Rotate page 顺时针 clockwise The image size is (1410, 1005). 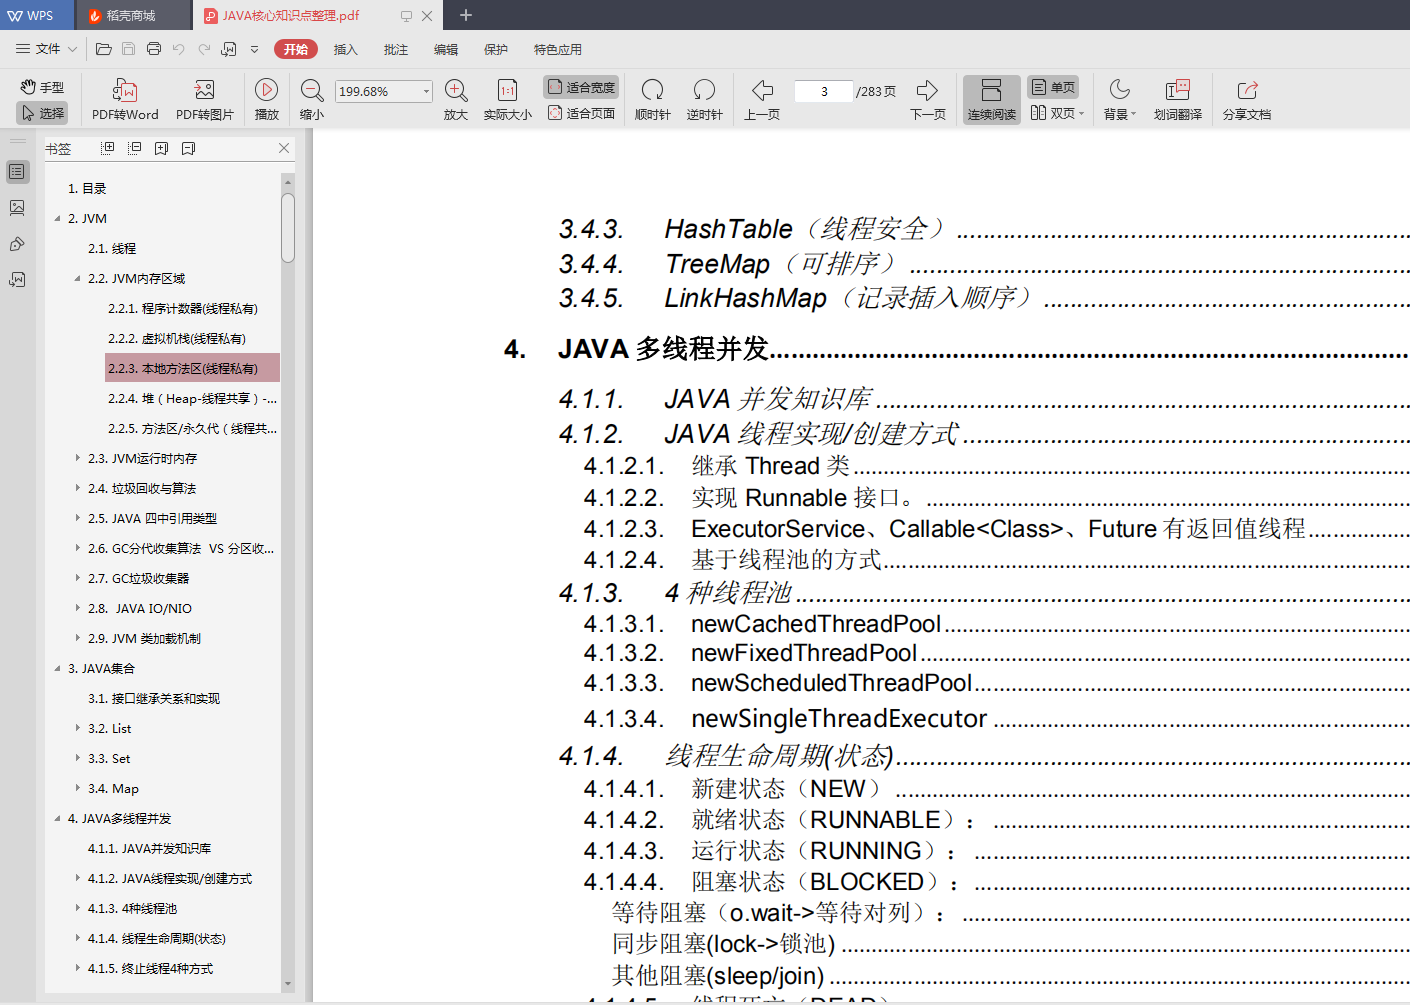tap(652, 100)
